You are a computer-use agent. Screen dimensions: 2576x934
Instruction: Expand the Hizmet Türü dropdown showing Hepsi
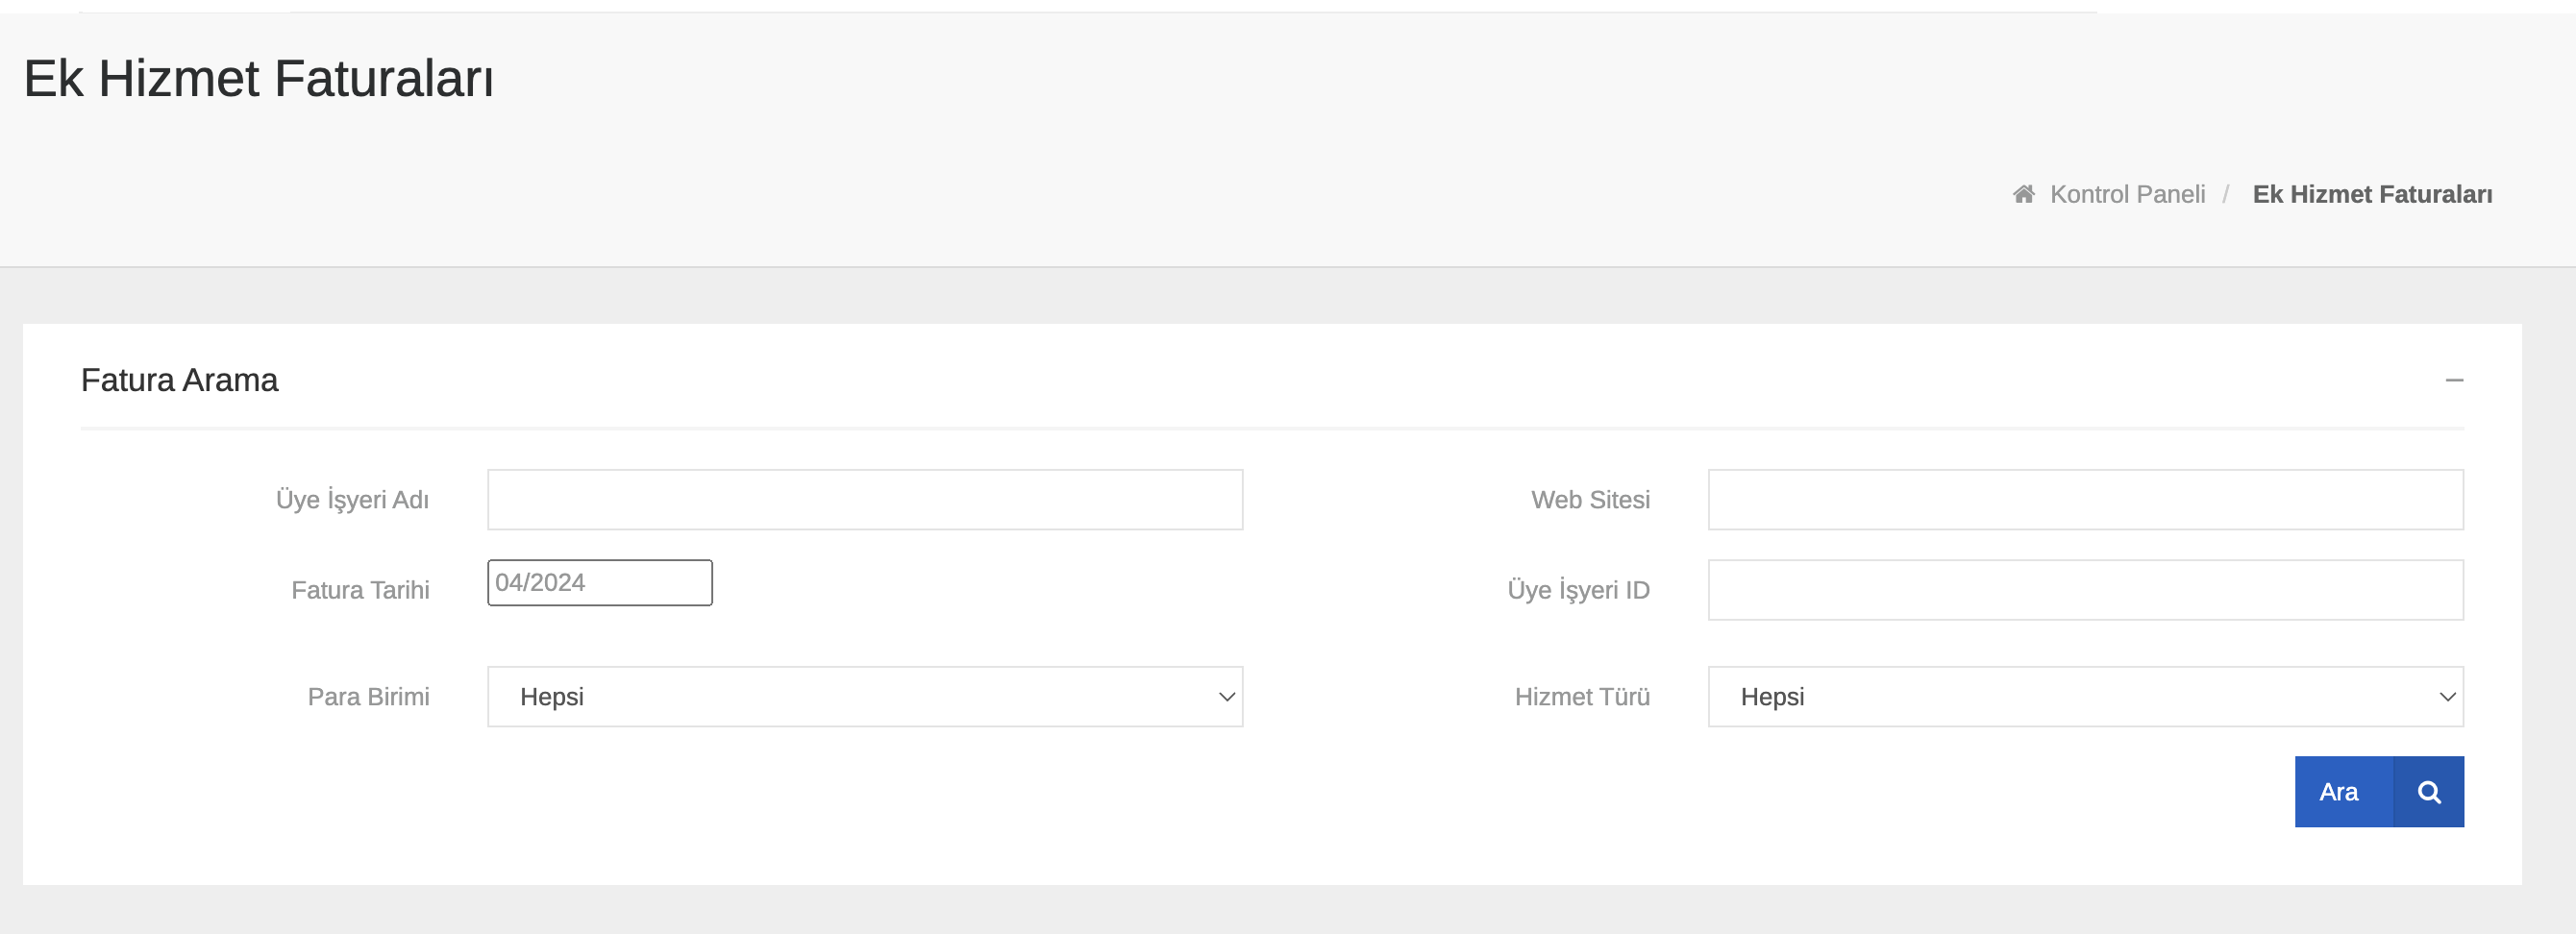coord(2085,697)
